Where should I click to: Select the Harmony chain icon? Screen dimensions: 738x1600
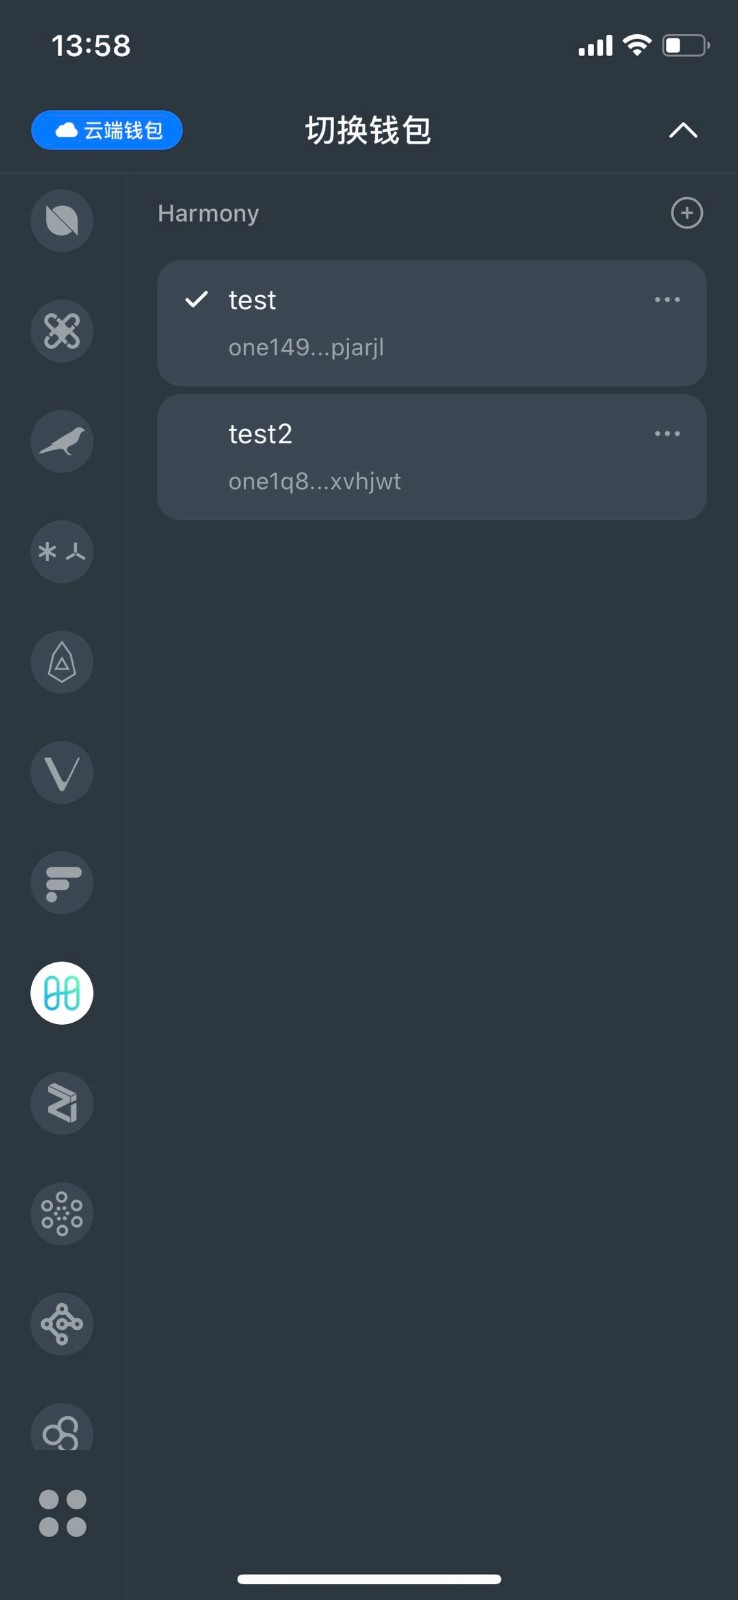click(x=62, y=993)
